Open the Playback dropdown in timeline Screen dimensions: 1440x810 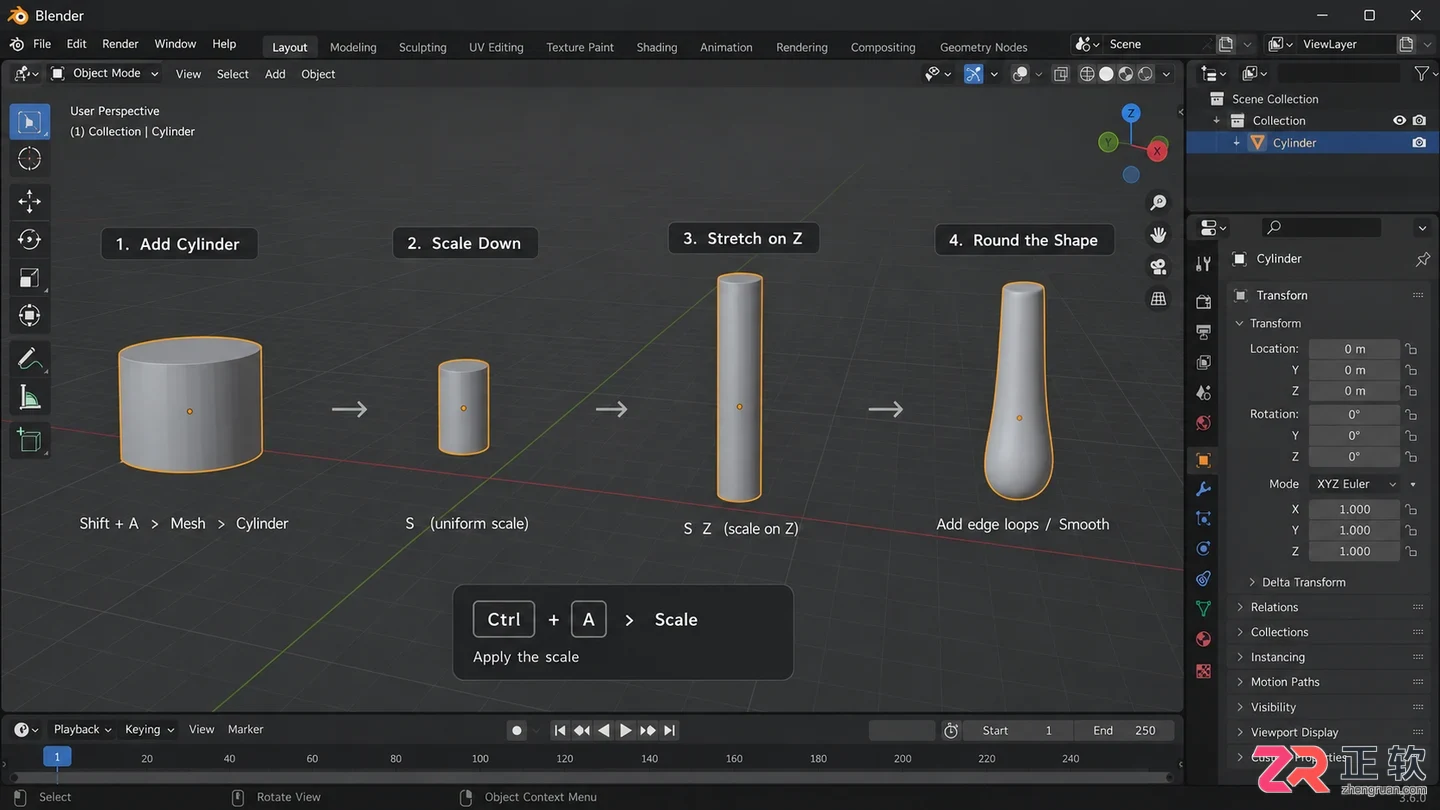tap(82, 730)
